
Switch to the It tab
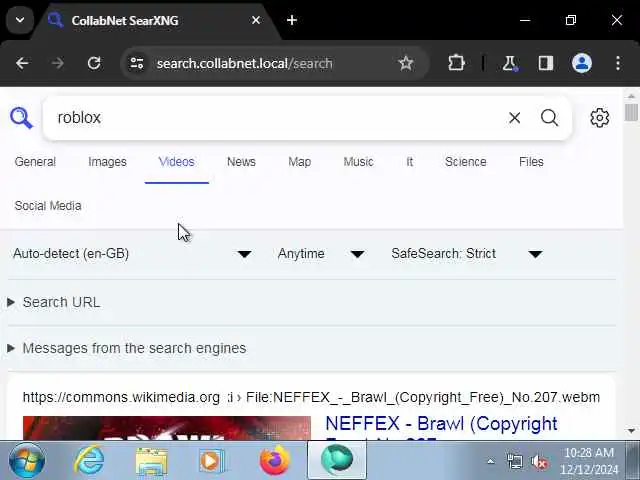(x=409, y=162)
